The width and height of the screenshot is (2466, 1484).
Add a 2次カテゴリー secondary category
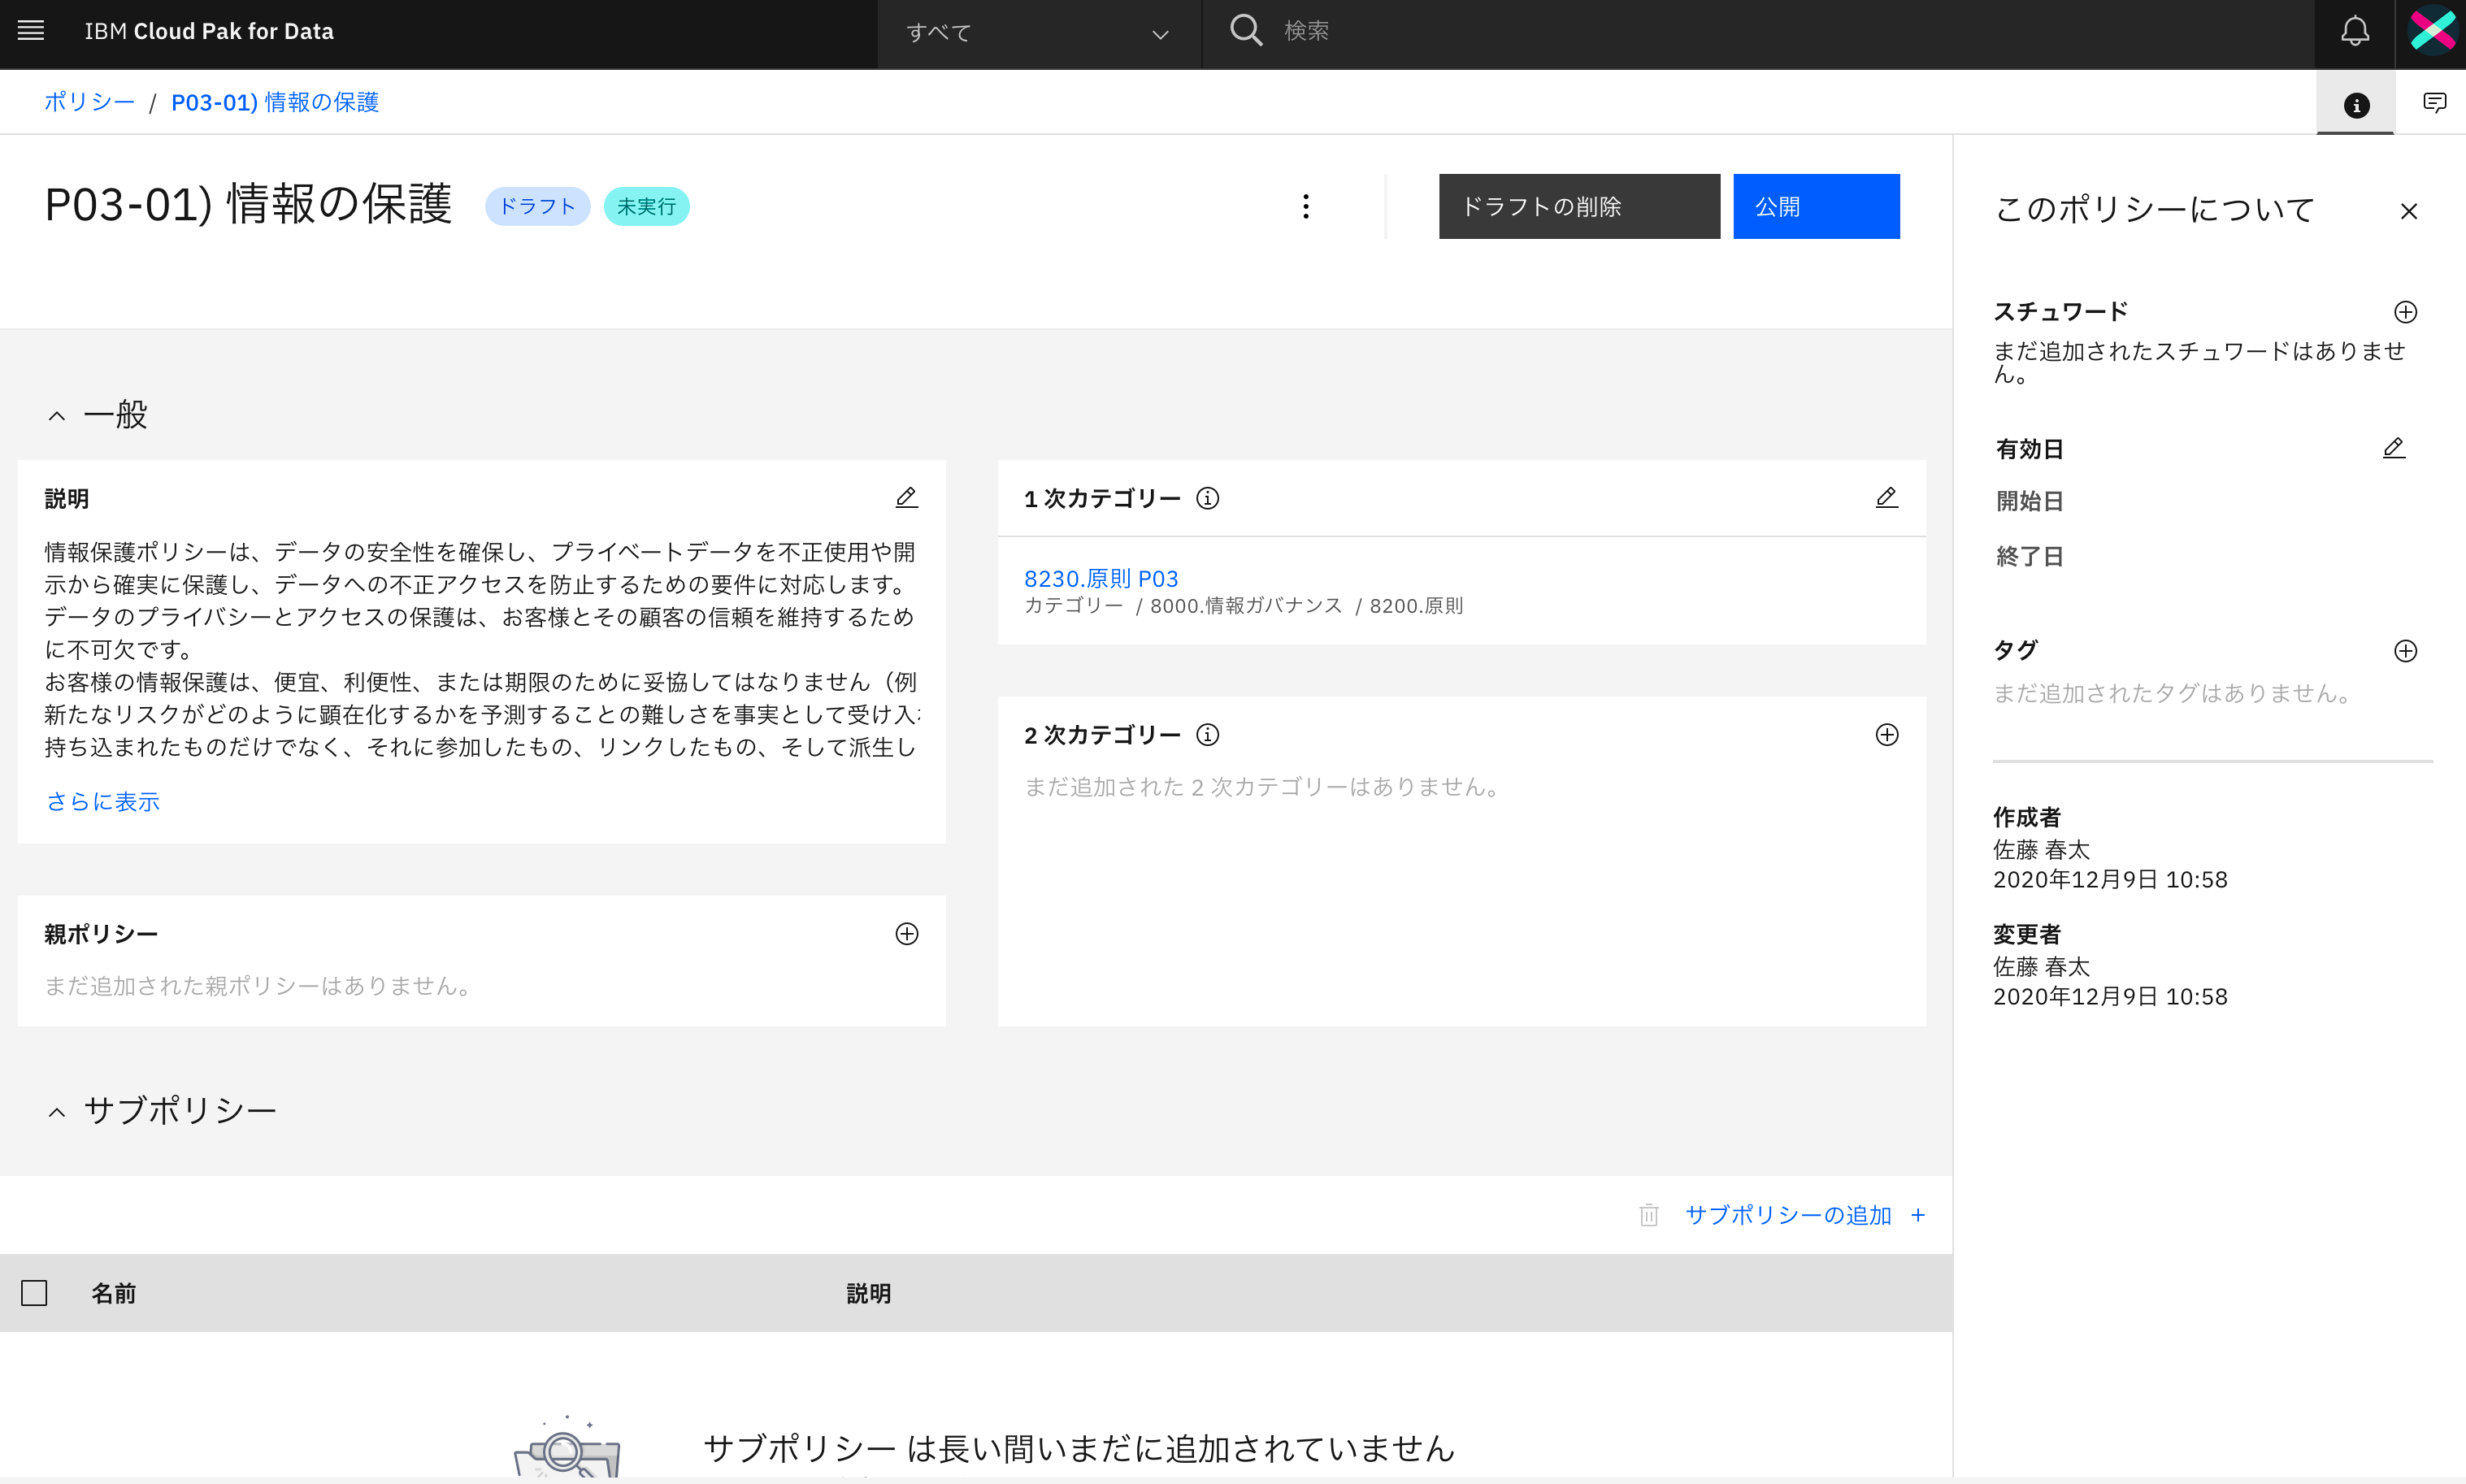tap(1886, 735)
